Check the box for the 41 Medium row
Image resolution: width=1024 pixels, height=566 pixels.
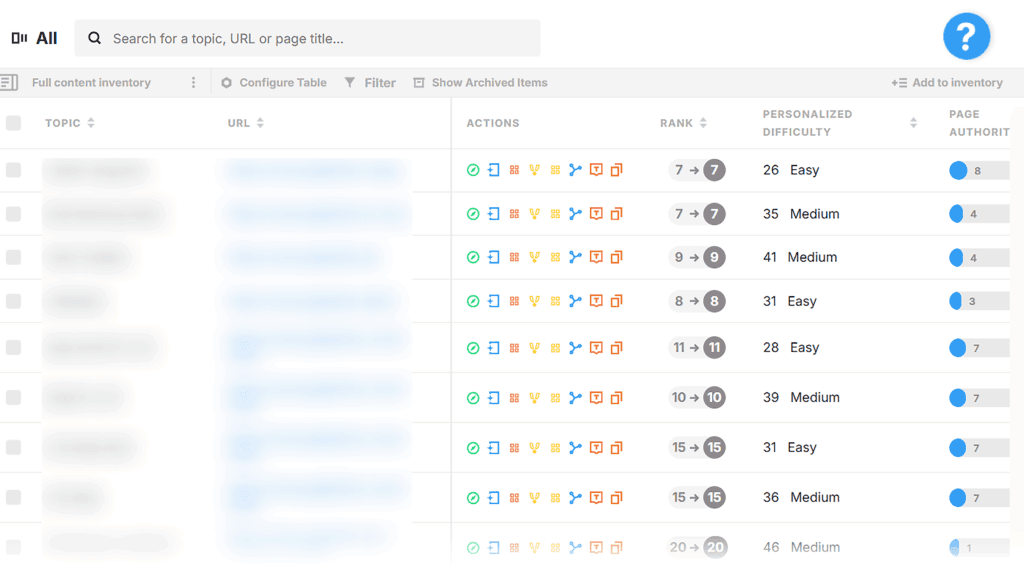click(13, 257)
